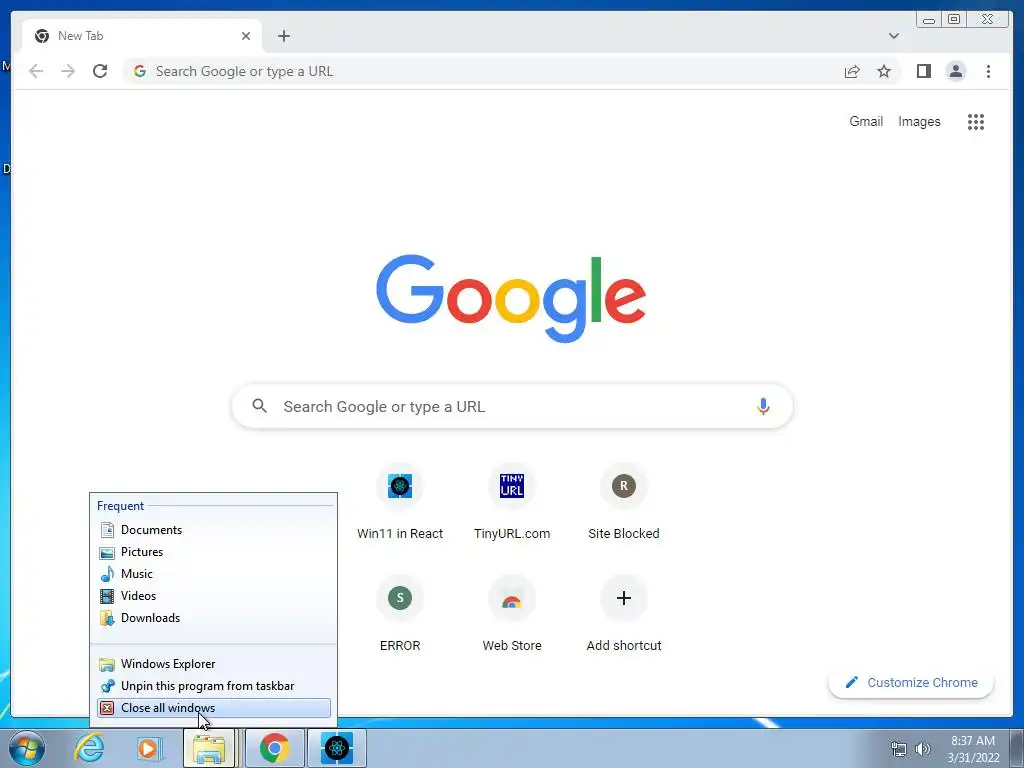The width and height of the screenshot is (1024, 768).
Task: Select the New Tab tab
Action: click(x=142, y=36)
